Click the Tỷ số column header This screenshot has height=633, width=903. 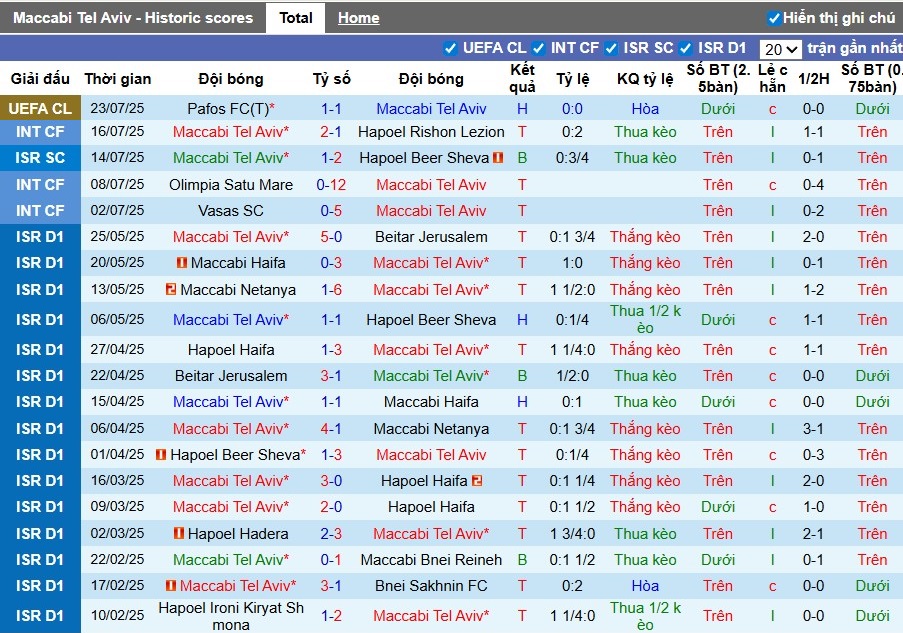(x=331, y=79)
